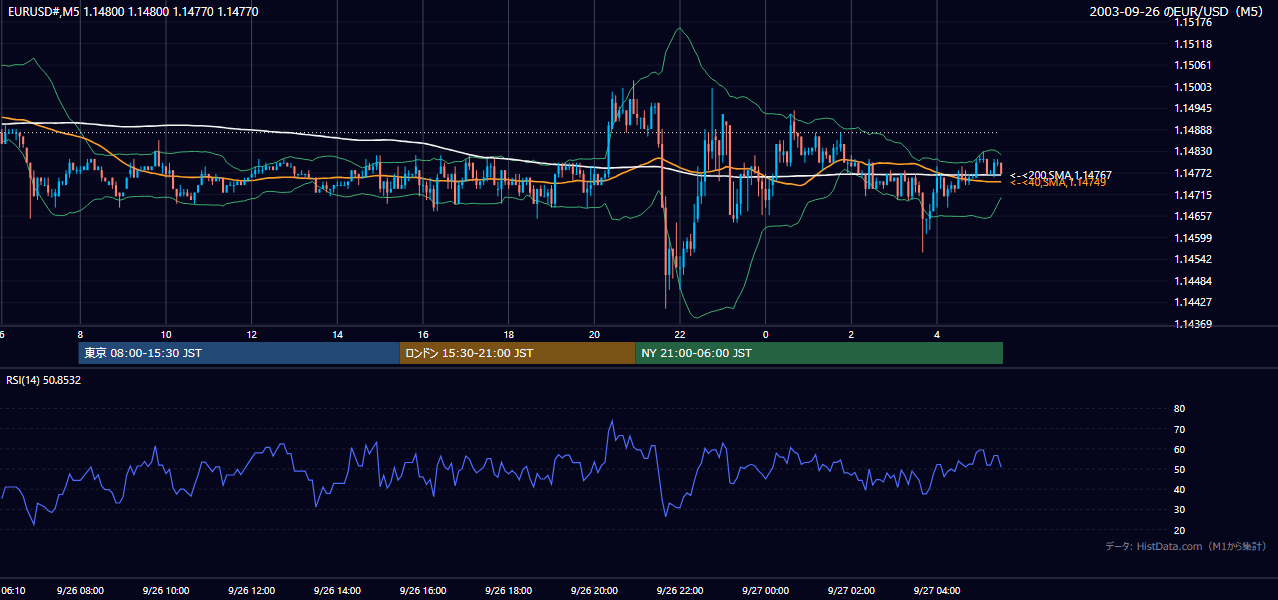1278x600 pixels.
Task: Click hour 18 on the price chart axis
Action: coord(509,334)
